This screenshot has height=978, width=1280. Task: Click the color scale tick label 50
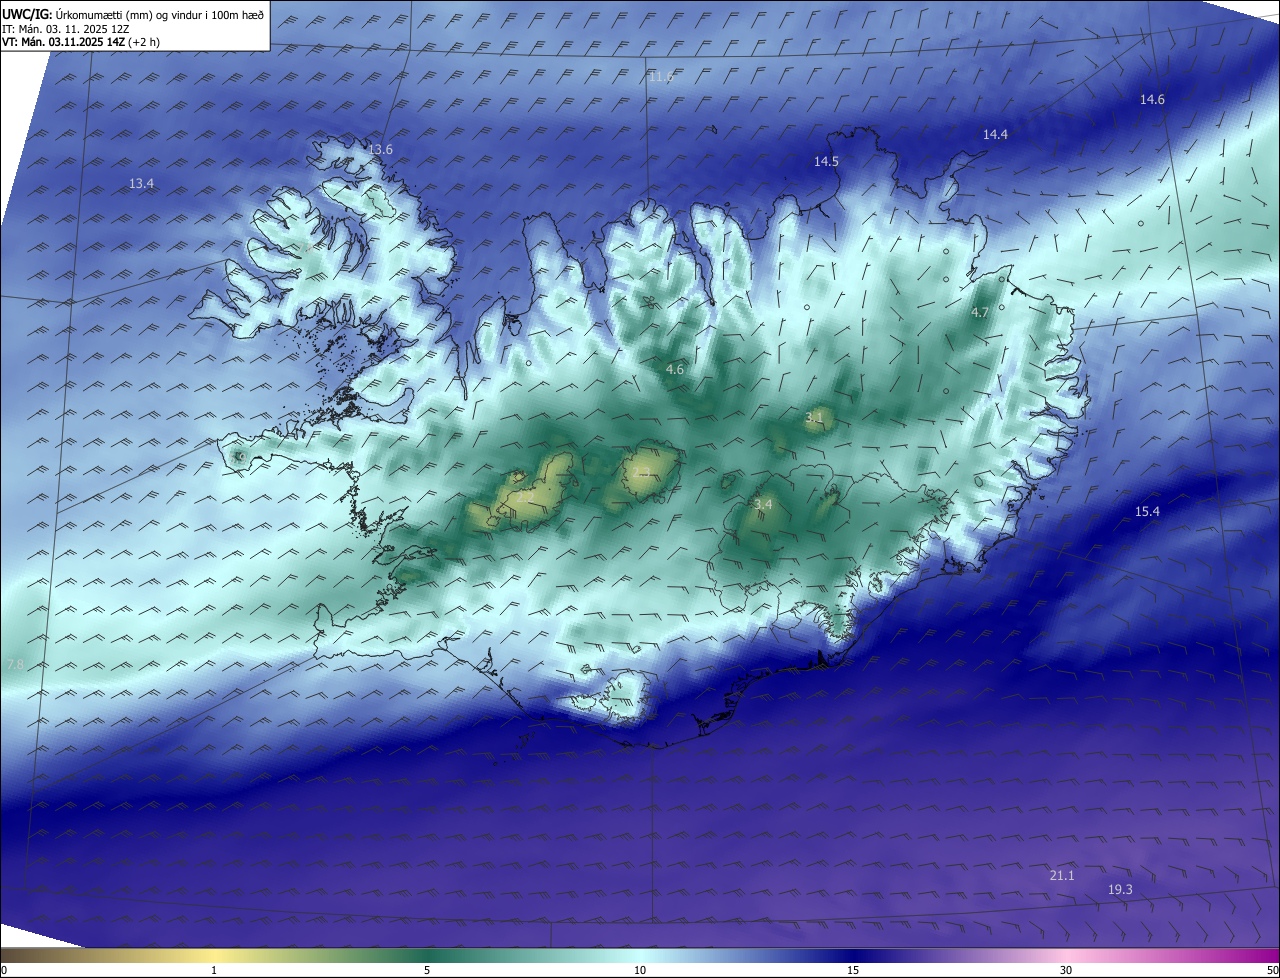(x=1272, y=970)
